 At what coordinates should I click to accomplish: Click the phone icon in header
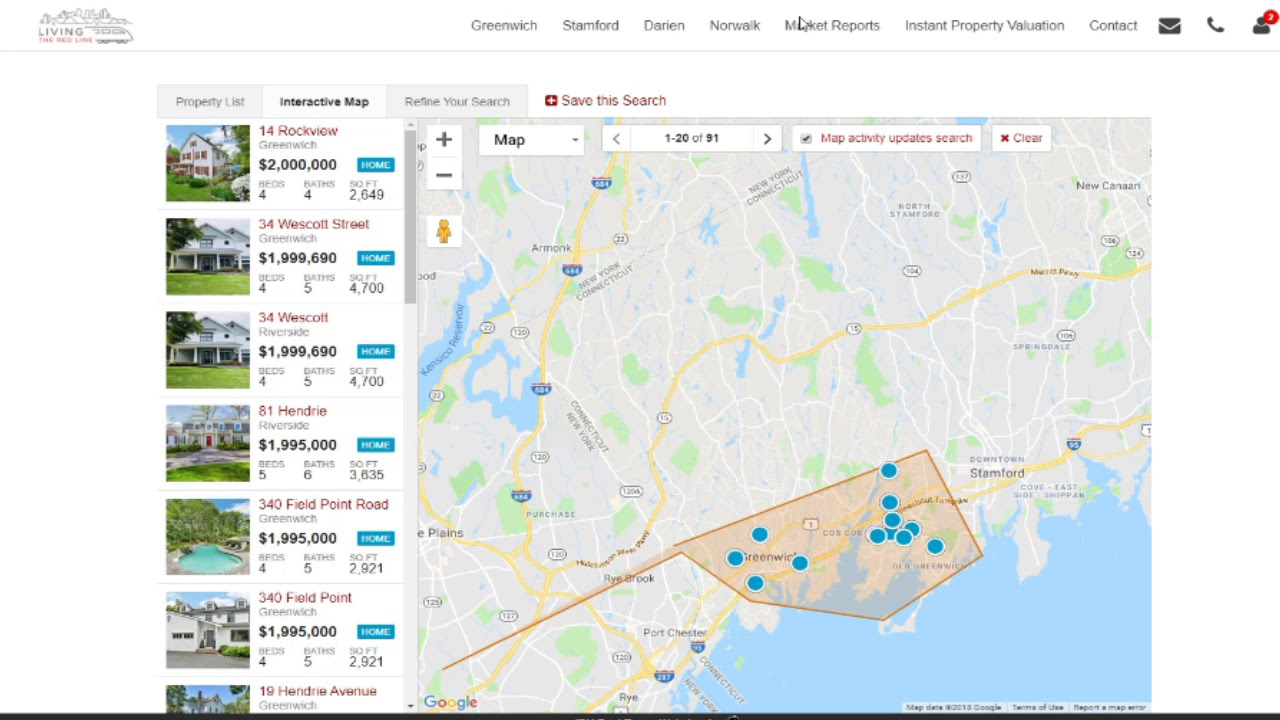pos(1215,26)
